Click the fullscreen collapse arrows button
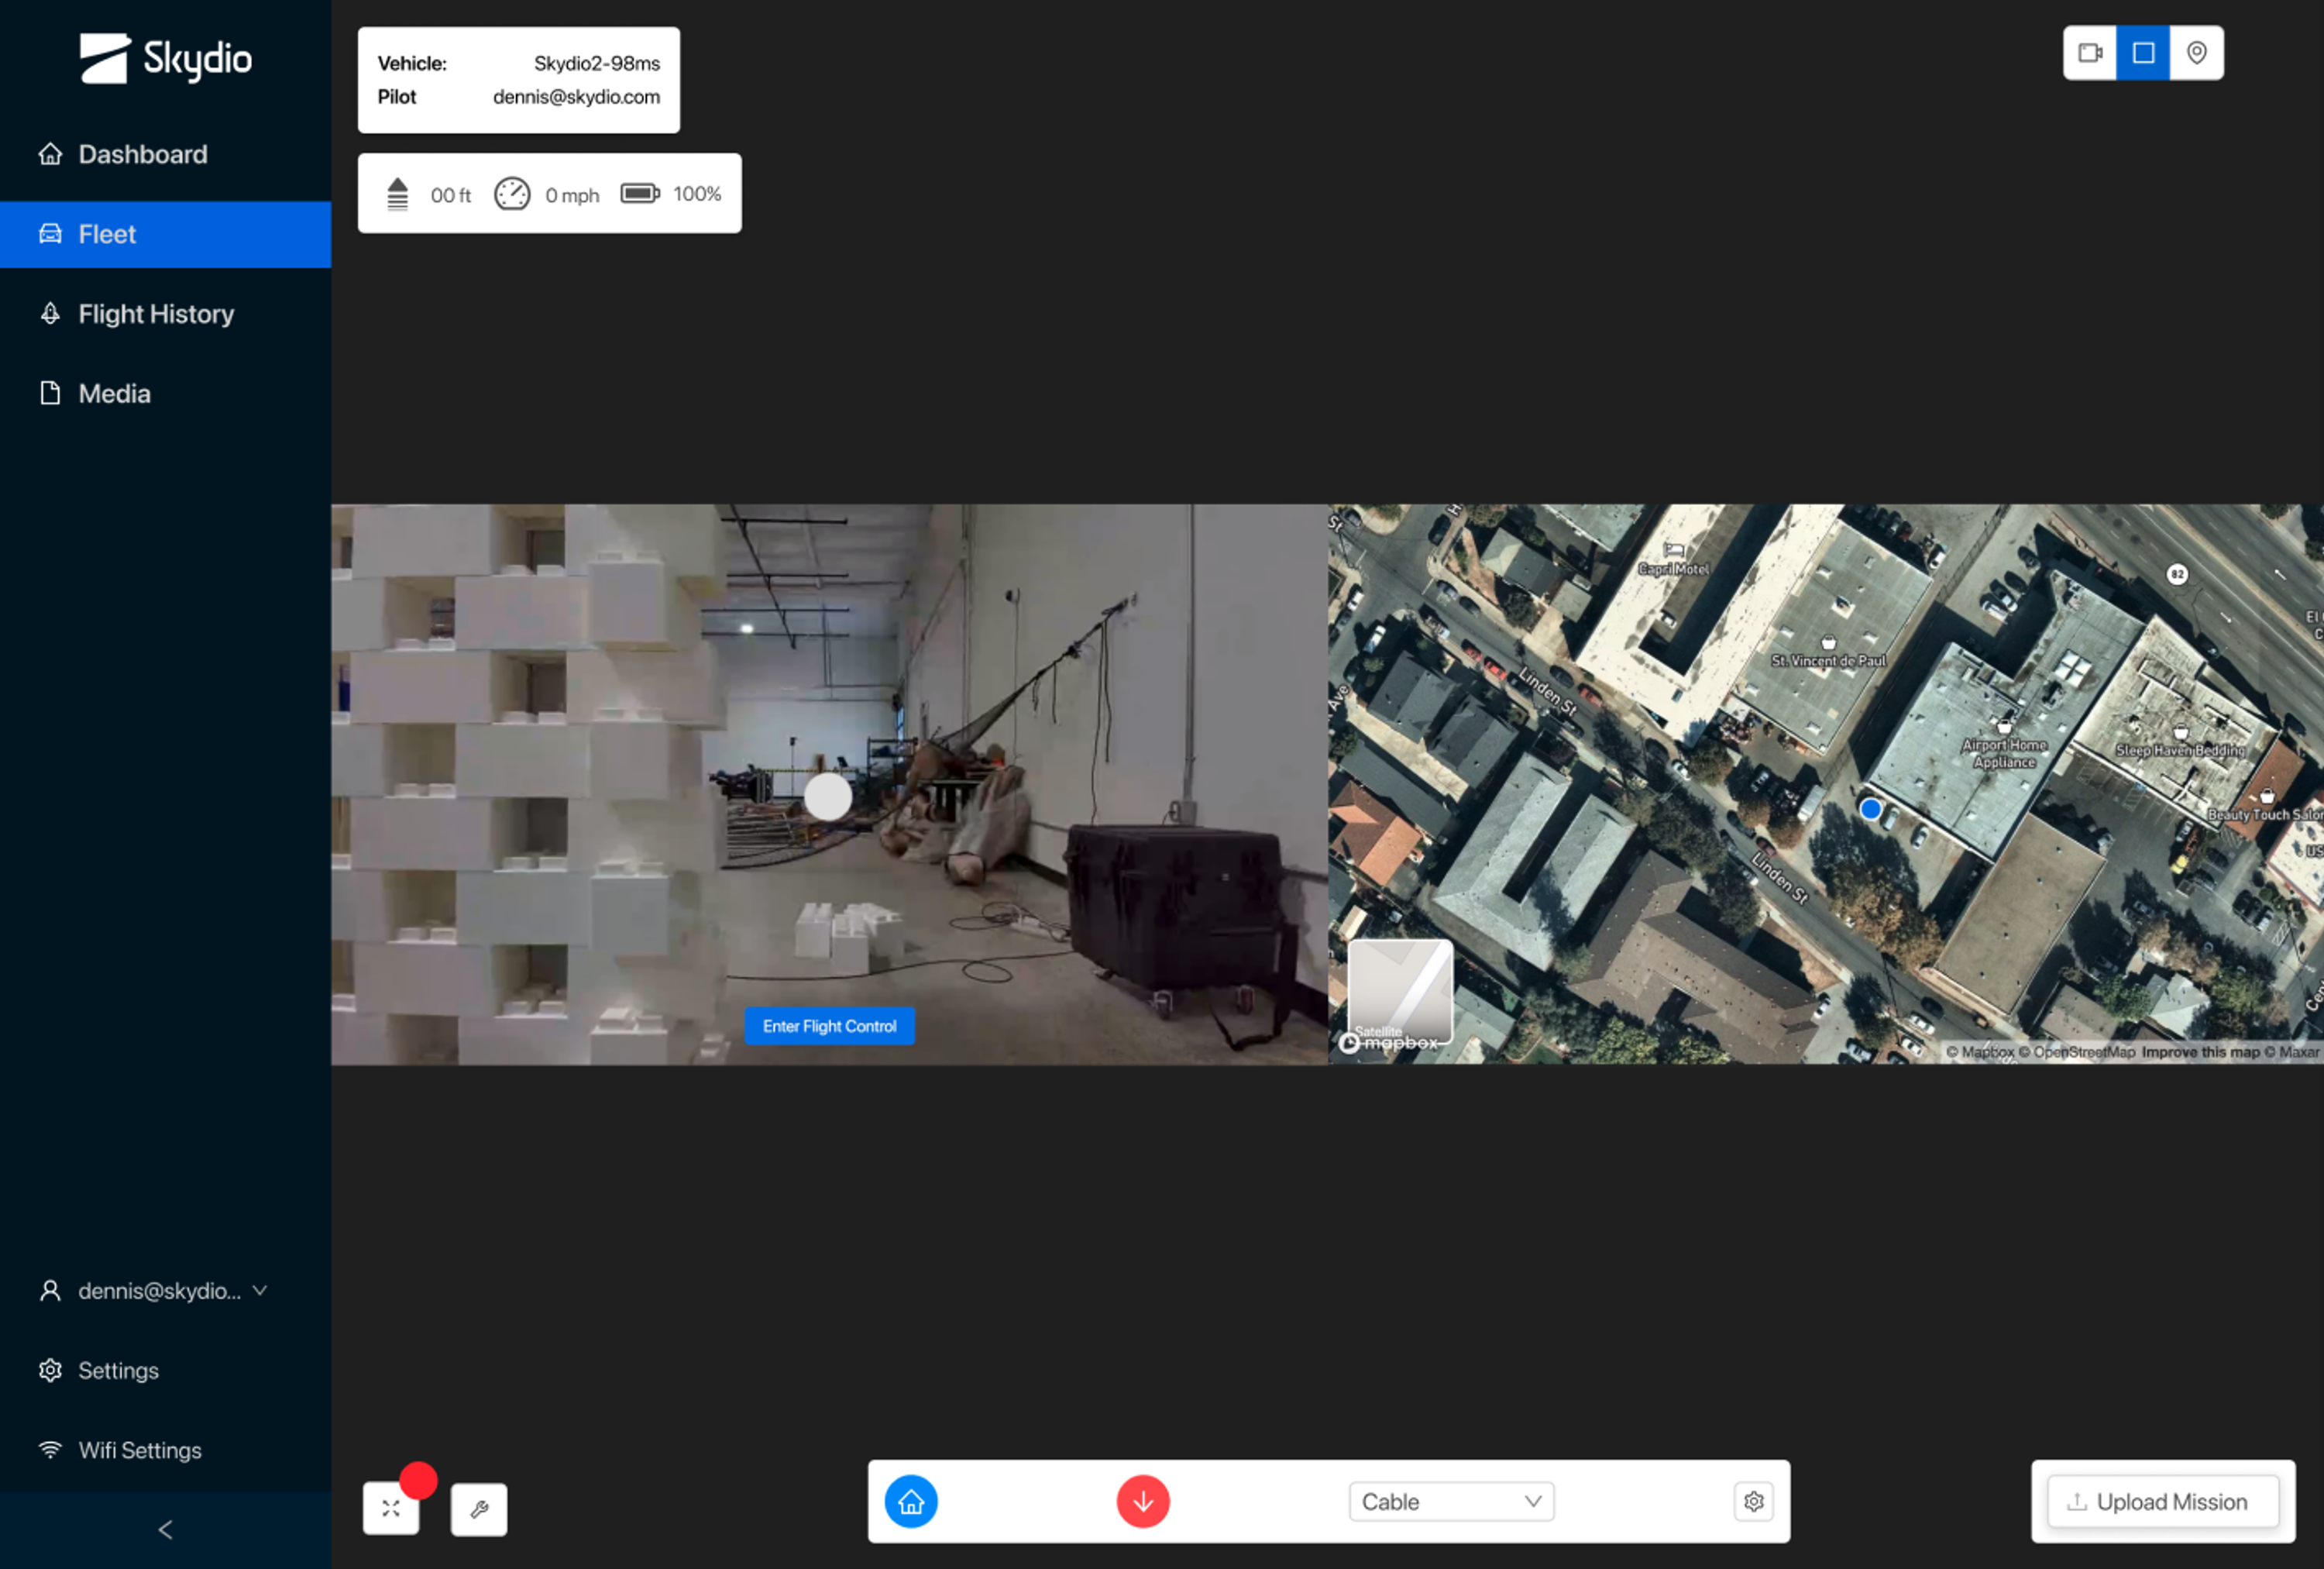 (x=391, y=1509)
